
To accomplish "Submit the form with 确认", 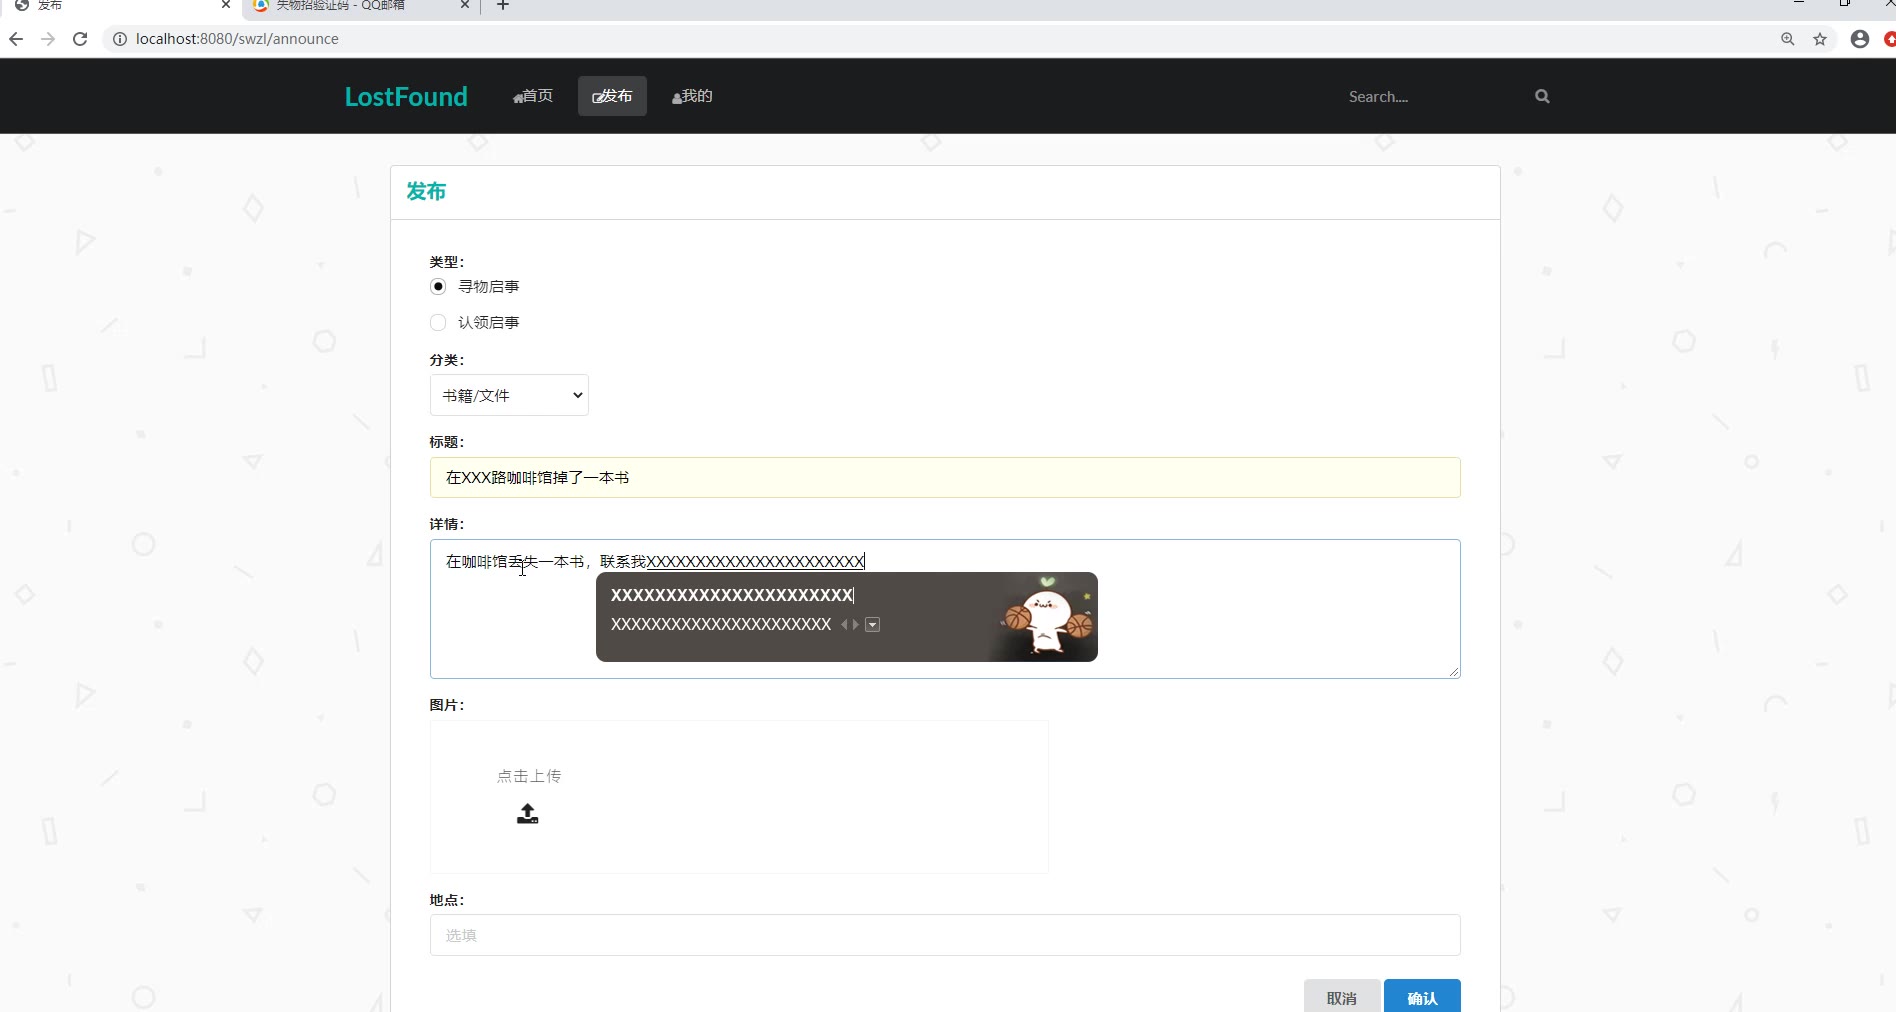I will (x=1422, y=997).
